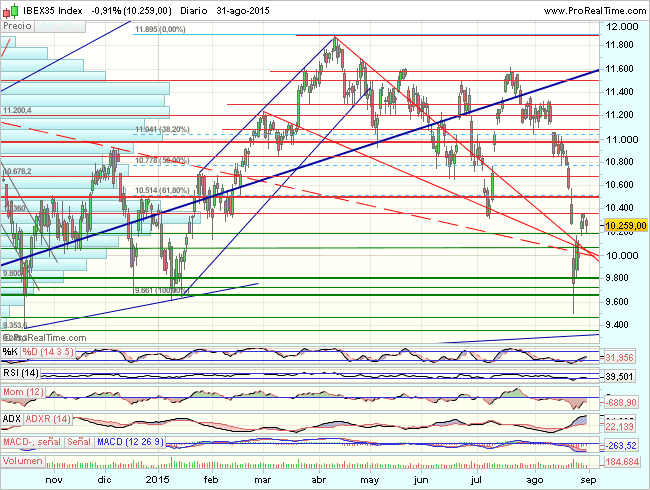This screenshot has height=490, width=650.
Task: Select the 9.661 (100,00%) Fibonacci label
Action: (x=160, y=291)
